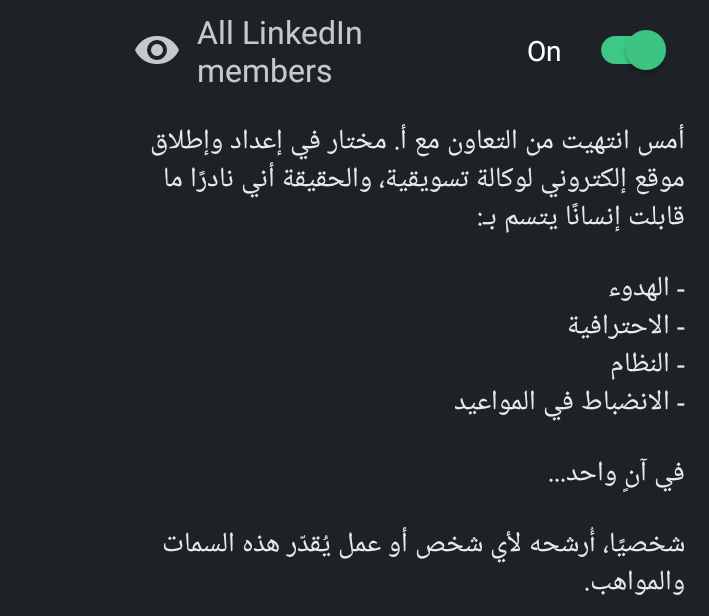
Task: Click the eye visibility icon
Action: coord(157,51)
